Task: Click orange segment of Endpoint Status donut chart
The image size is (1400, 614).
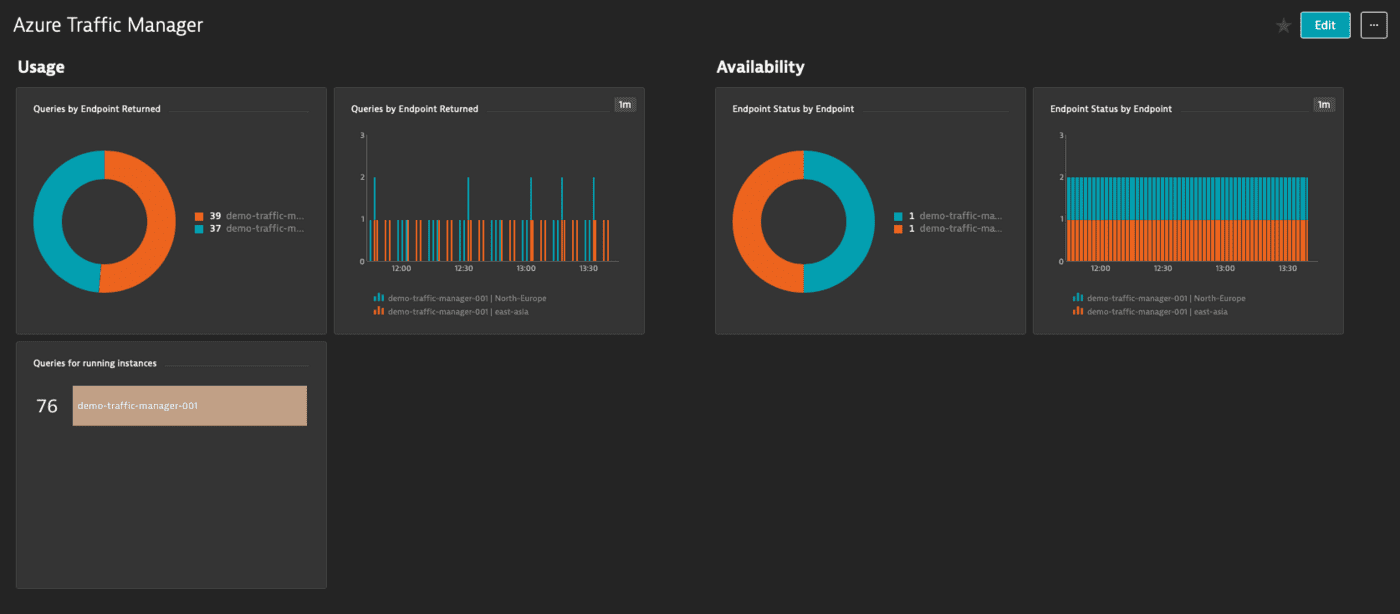Action: point(746,222)
